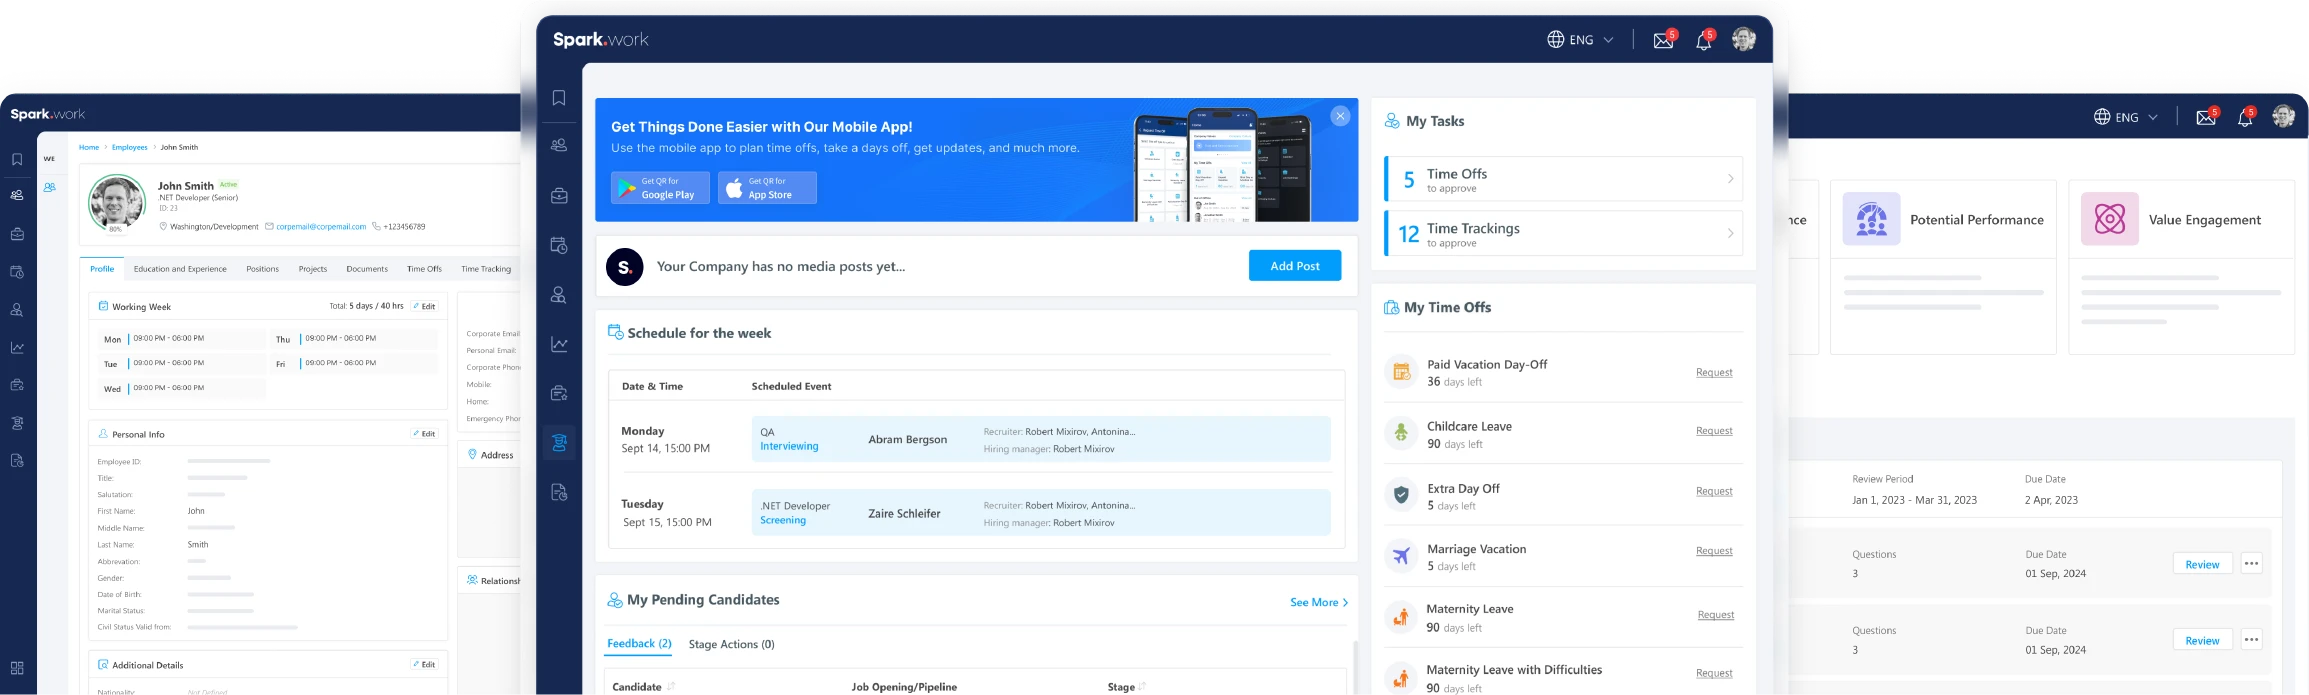The image size is (2309, 695).
Task: Click the Value Engagement card icon
Action: click(x=2109, y=219)
